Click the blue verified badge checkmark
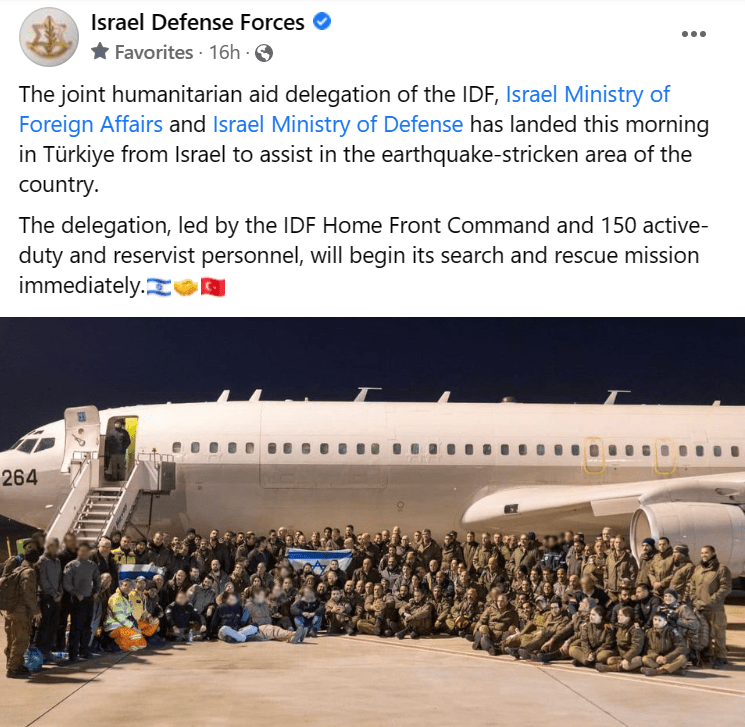The width and height of the screenshot is (745, 727). [322, 21]
